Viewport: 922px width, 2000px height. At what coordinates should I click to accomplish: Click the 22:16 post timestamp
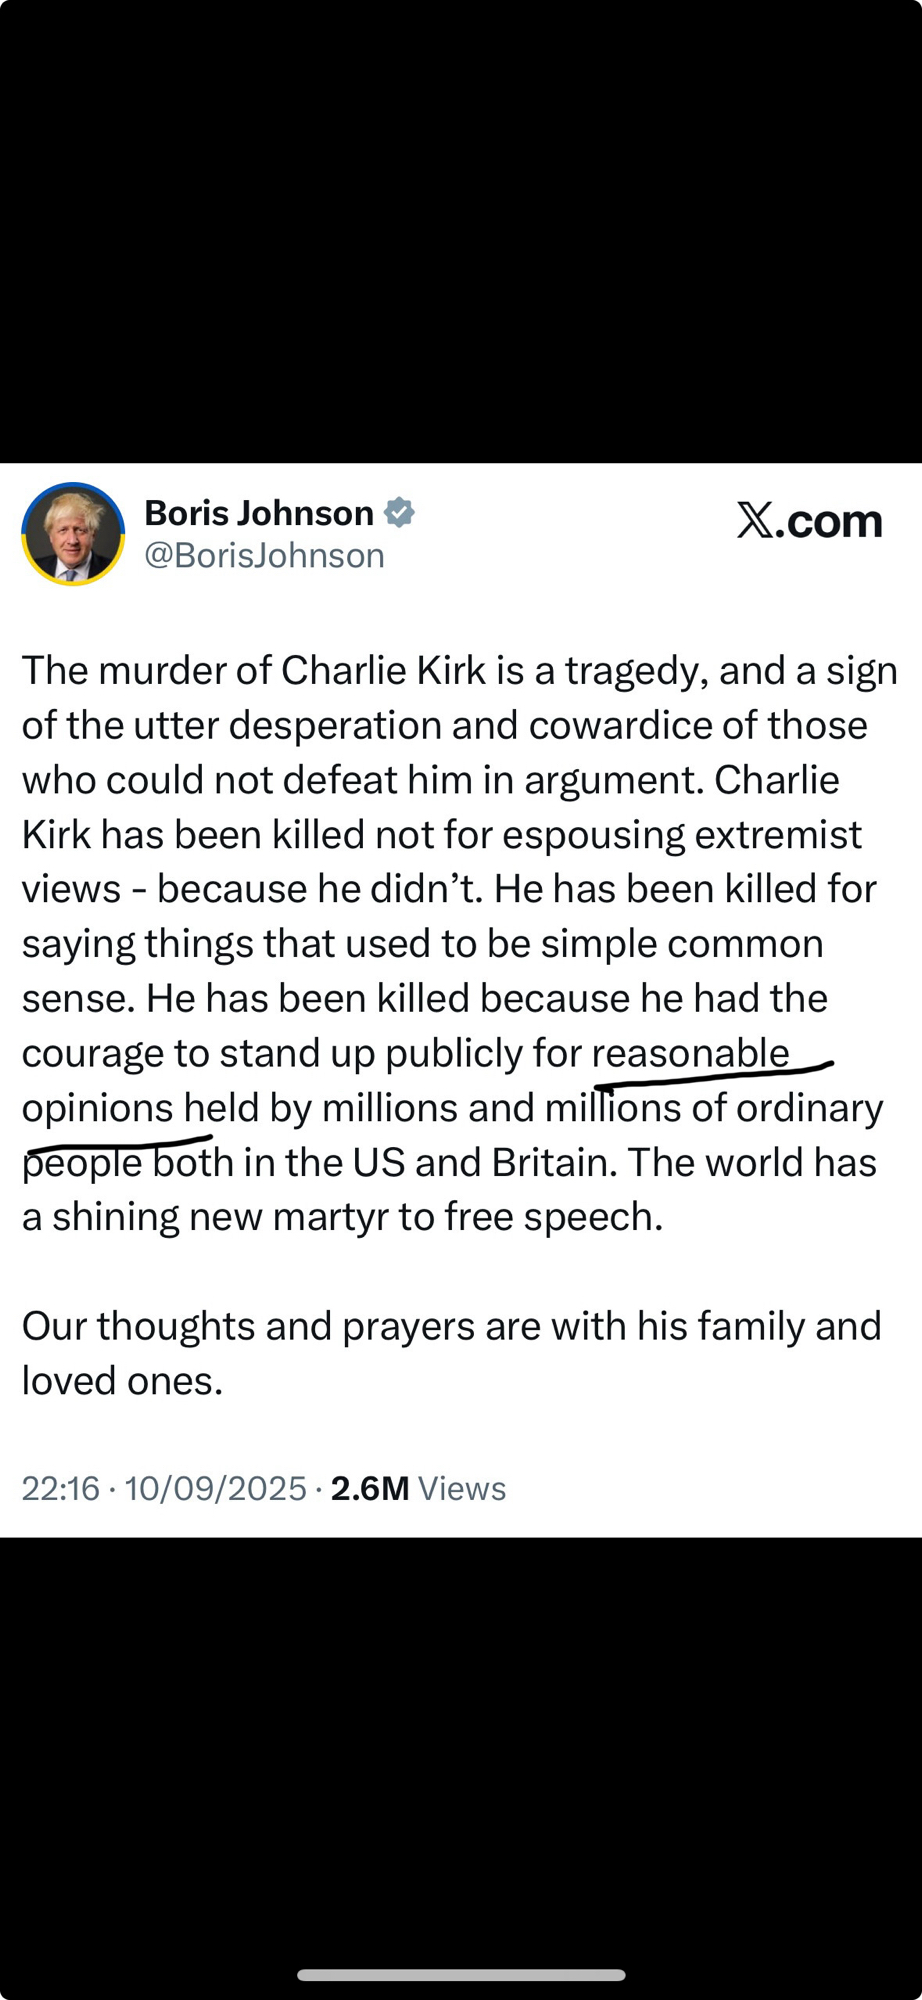[x=60, y=1489]
